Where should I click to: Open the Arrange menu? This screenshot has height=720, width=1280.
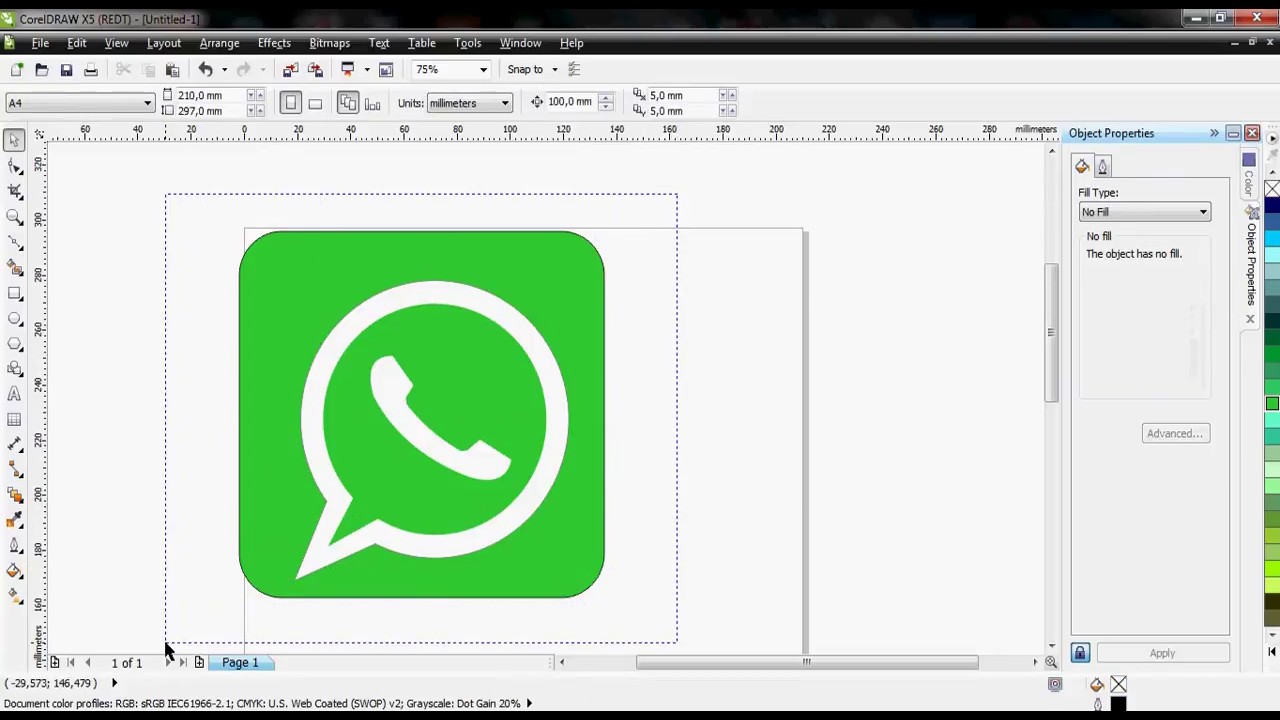[x=219, y=43]
